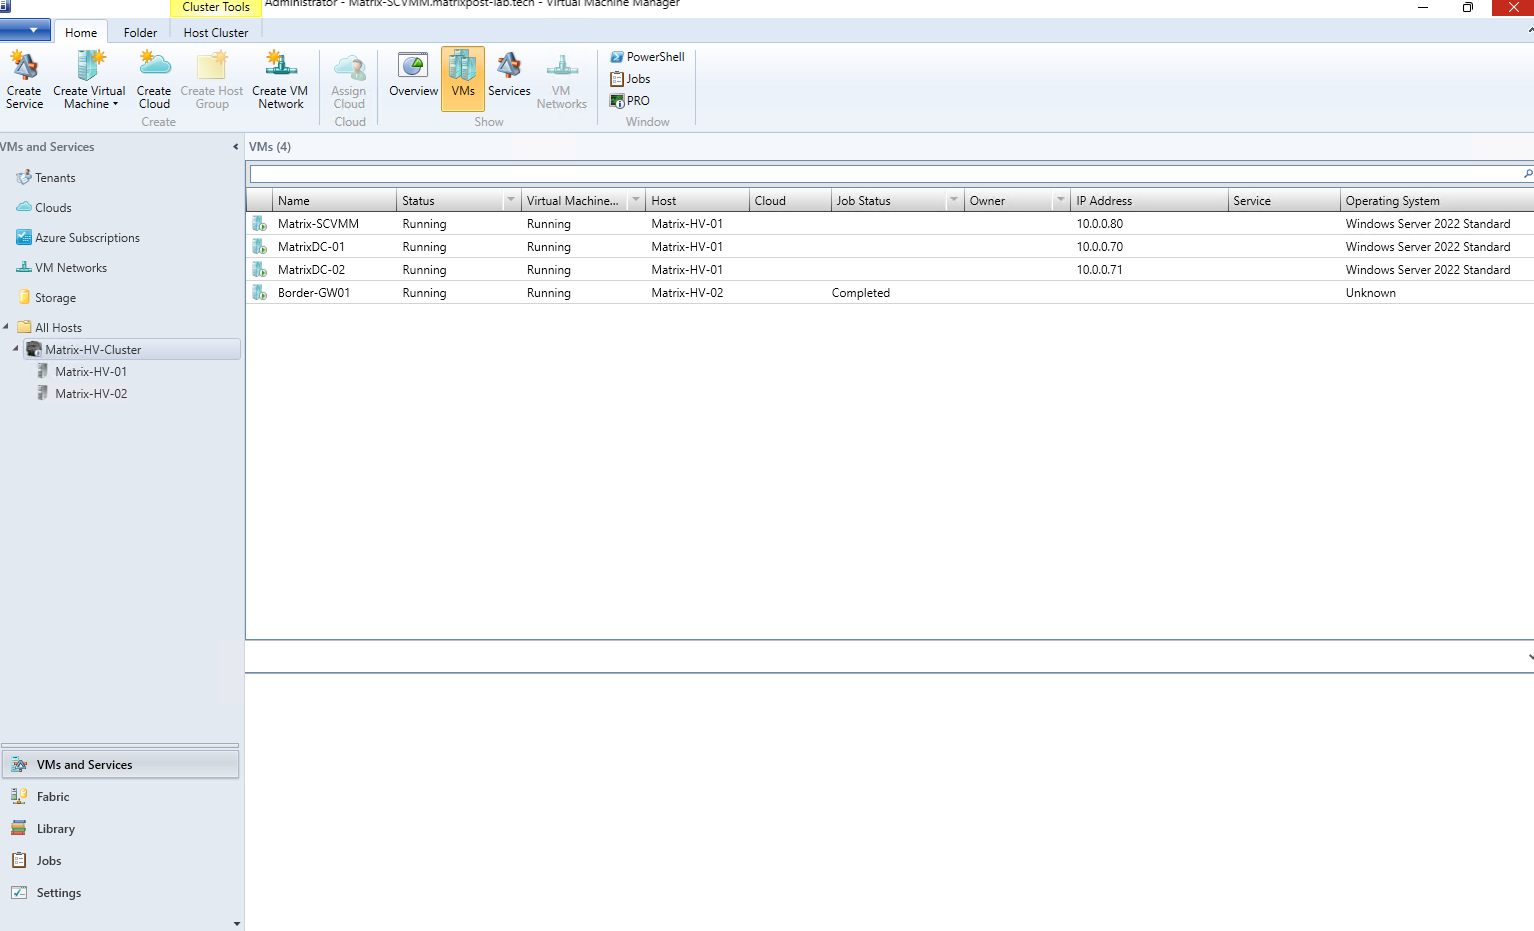
Task: Select the Border-GW01 virtual machine row
Action: click(890, 293)
